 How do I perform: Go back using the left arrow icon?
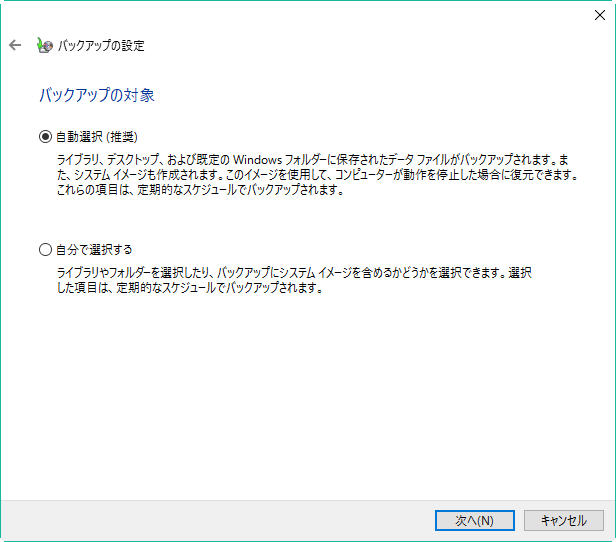(15, 45)
